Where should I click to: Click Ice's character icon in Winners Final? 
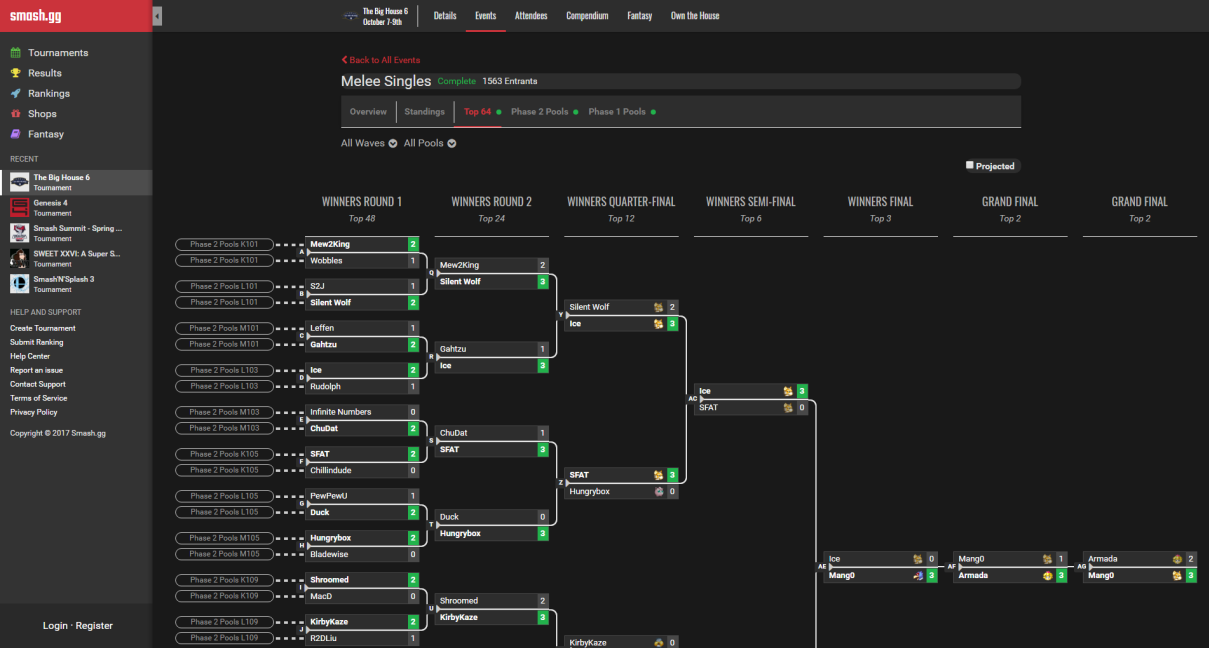point(917,559)
